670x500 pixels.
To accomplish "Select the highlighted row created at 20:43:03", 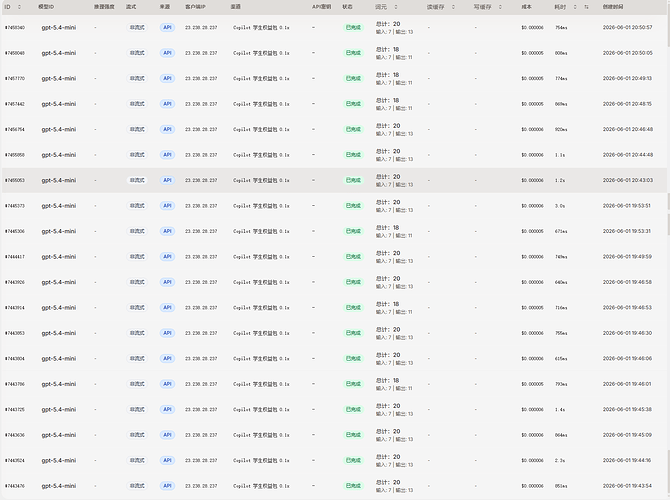I will pyautogui.click(x=334, y=180).
